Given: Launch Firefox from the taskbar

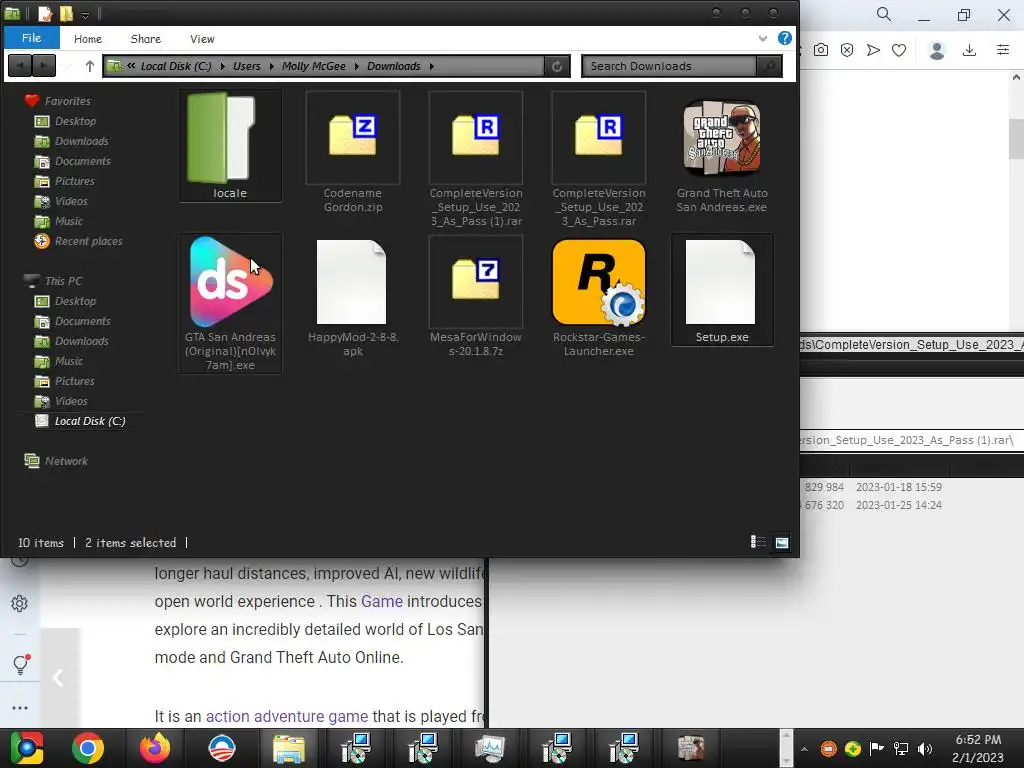Looking at the screenshot, I should pos(155,748).
